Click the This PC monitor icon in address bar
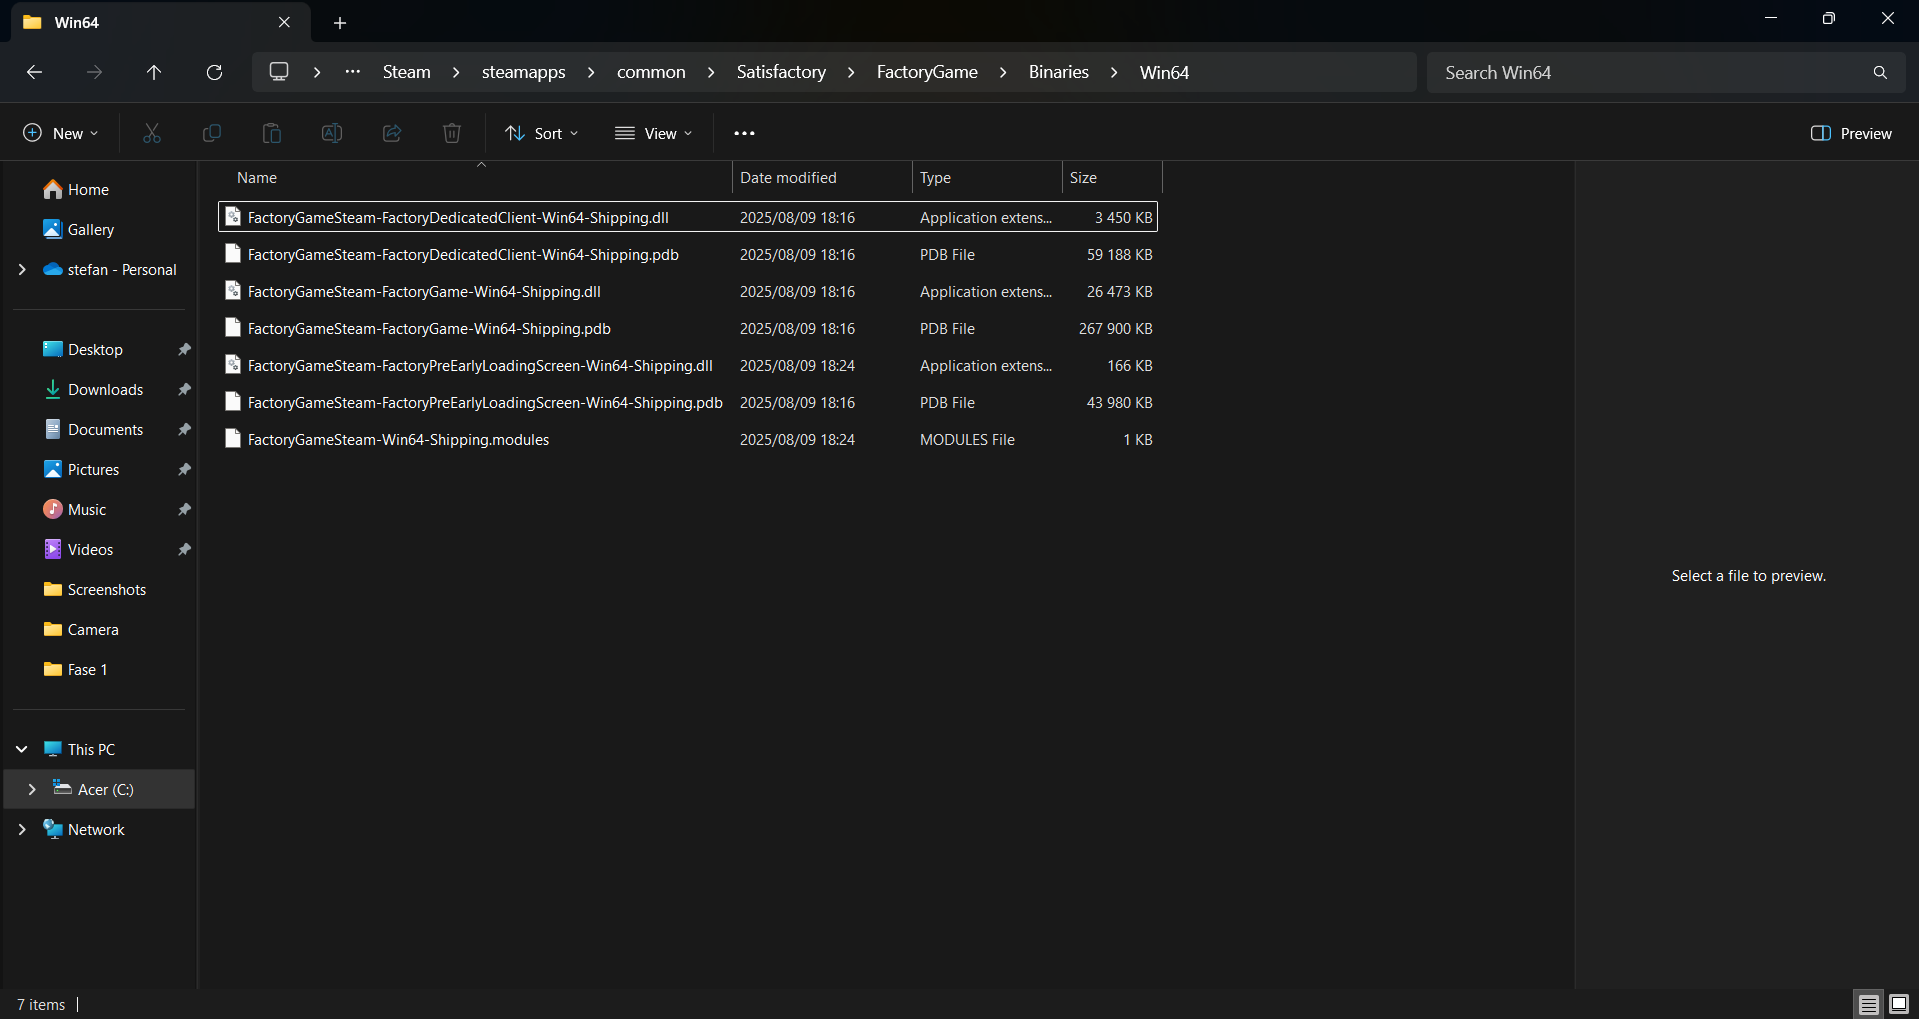The width and height of the screenshot is (1919, 1019). (279, 72)
